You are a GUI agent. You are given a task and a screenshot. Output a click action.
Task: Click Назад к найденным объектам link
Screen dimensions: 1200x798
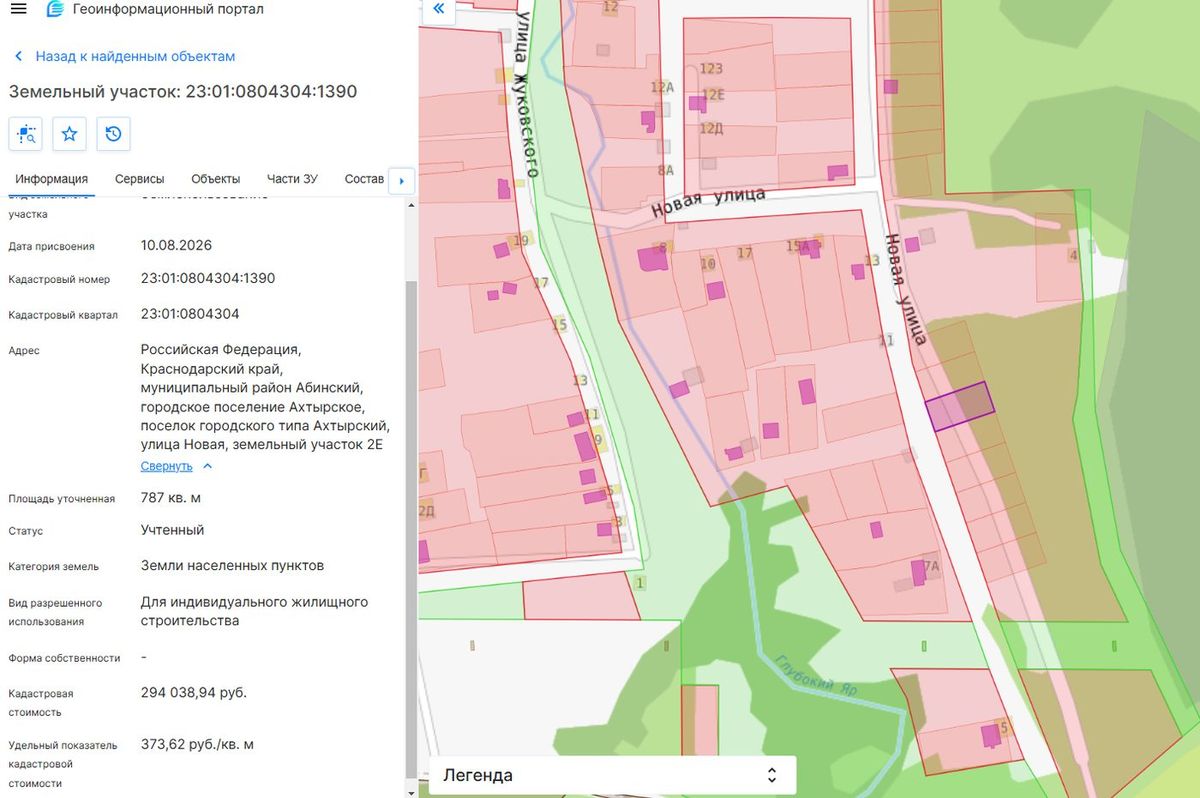[x=136, y=57]
